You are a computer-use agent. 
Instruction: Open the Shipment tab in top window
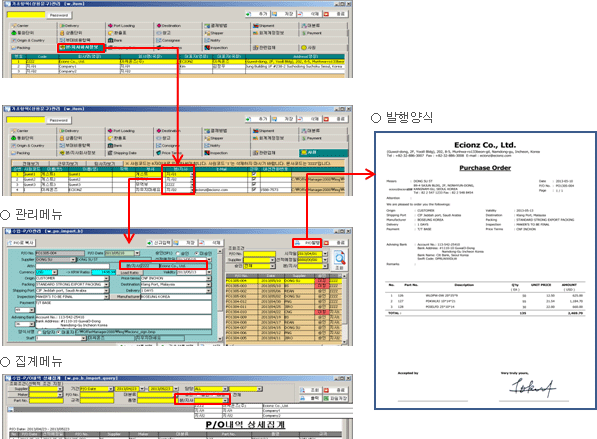[x=275, y=26]
